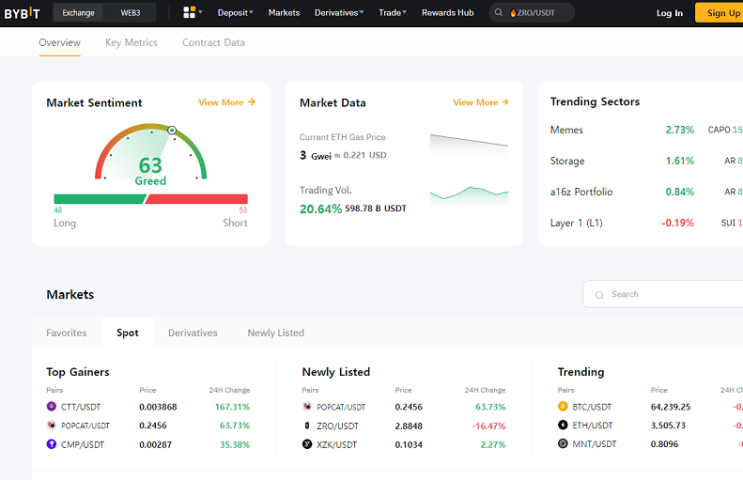Open the apps grid menu icon
This screenshot has height=480, width=743.
point(189,13)
